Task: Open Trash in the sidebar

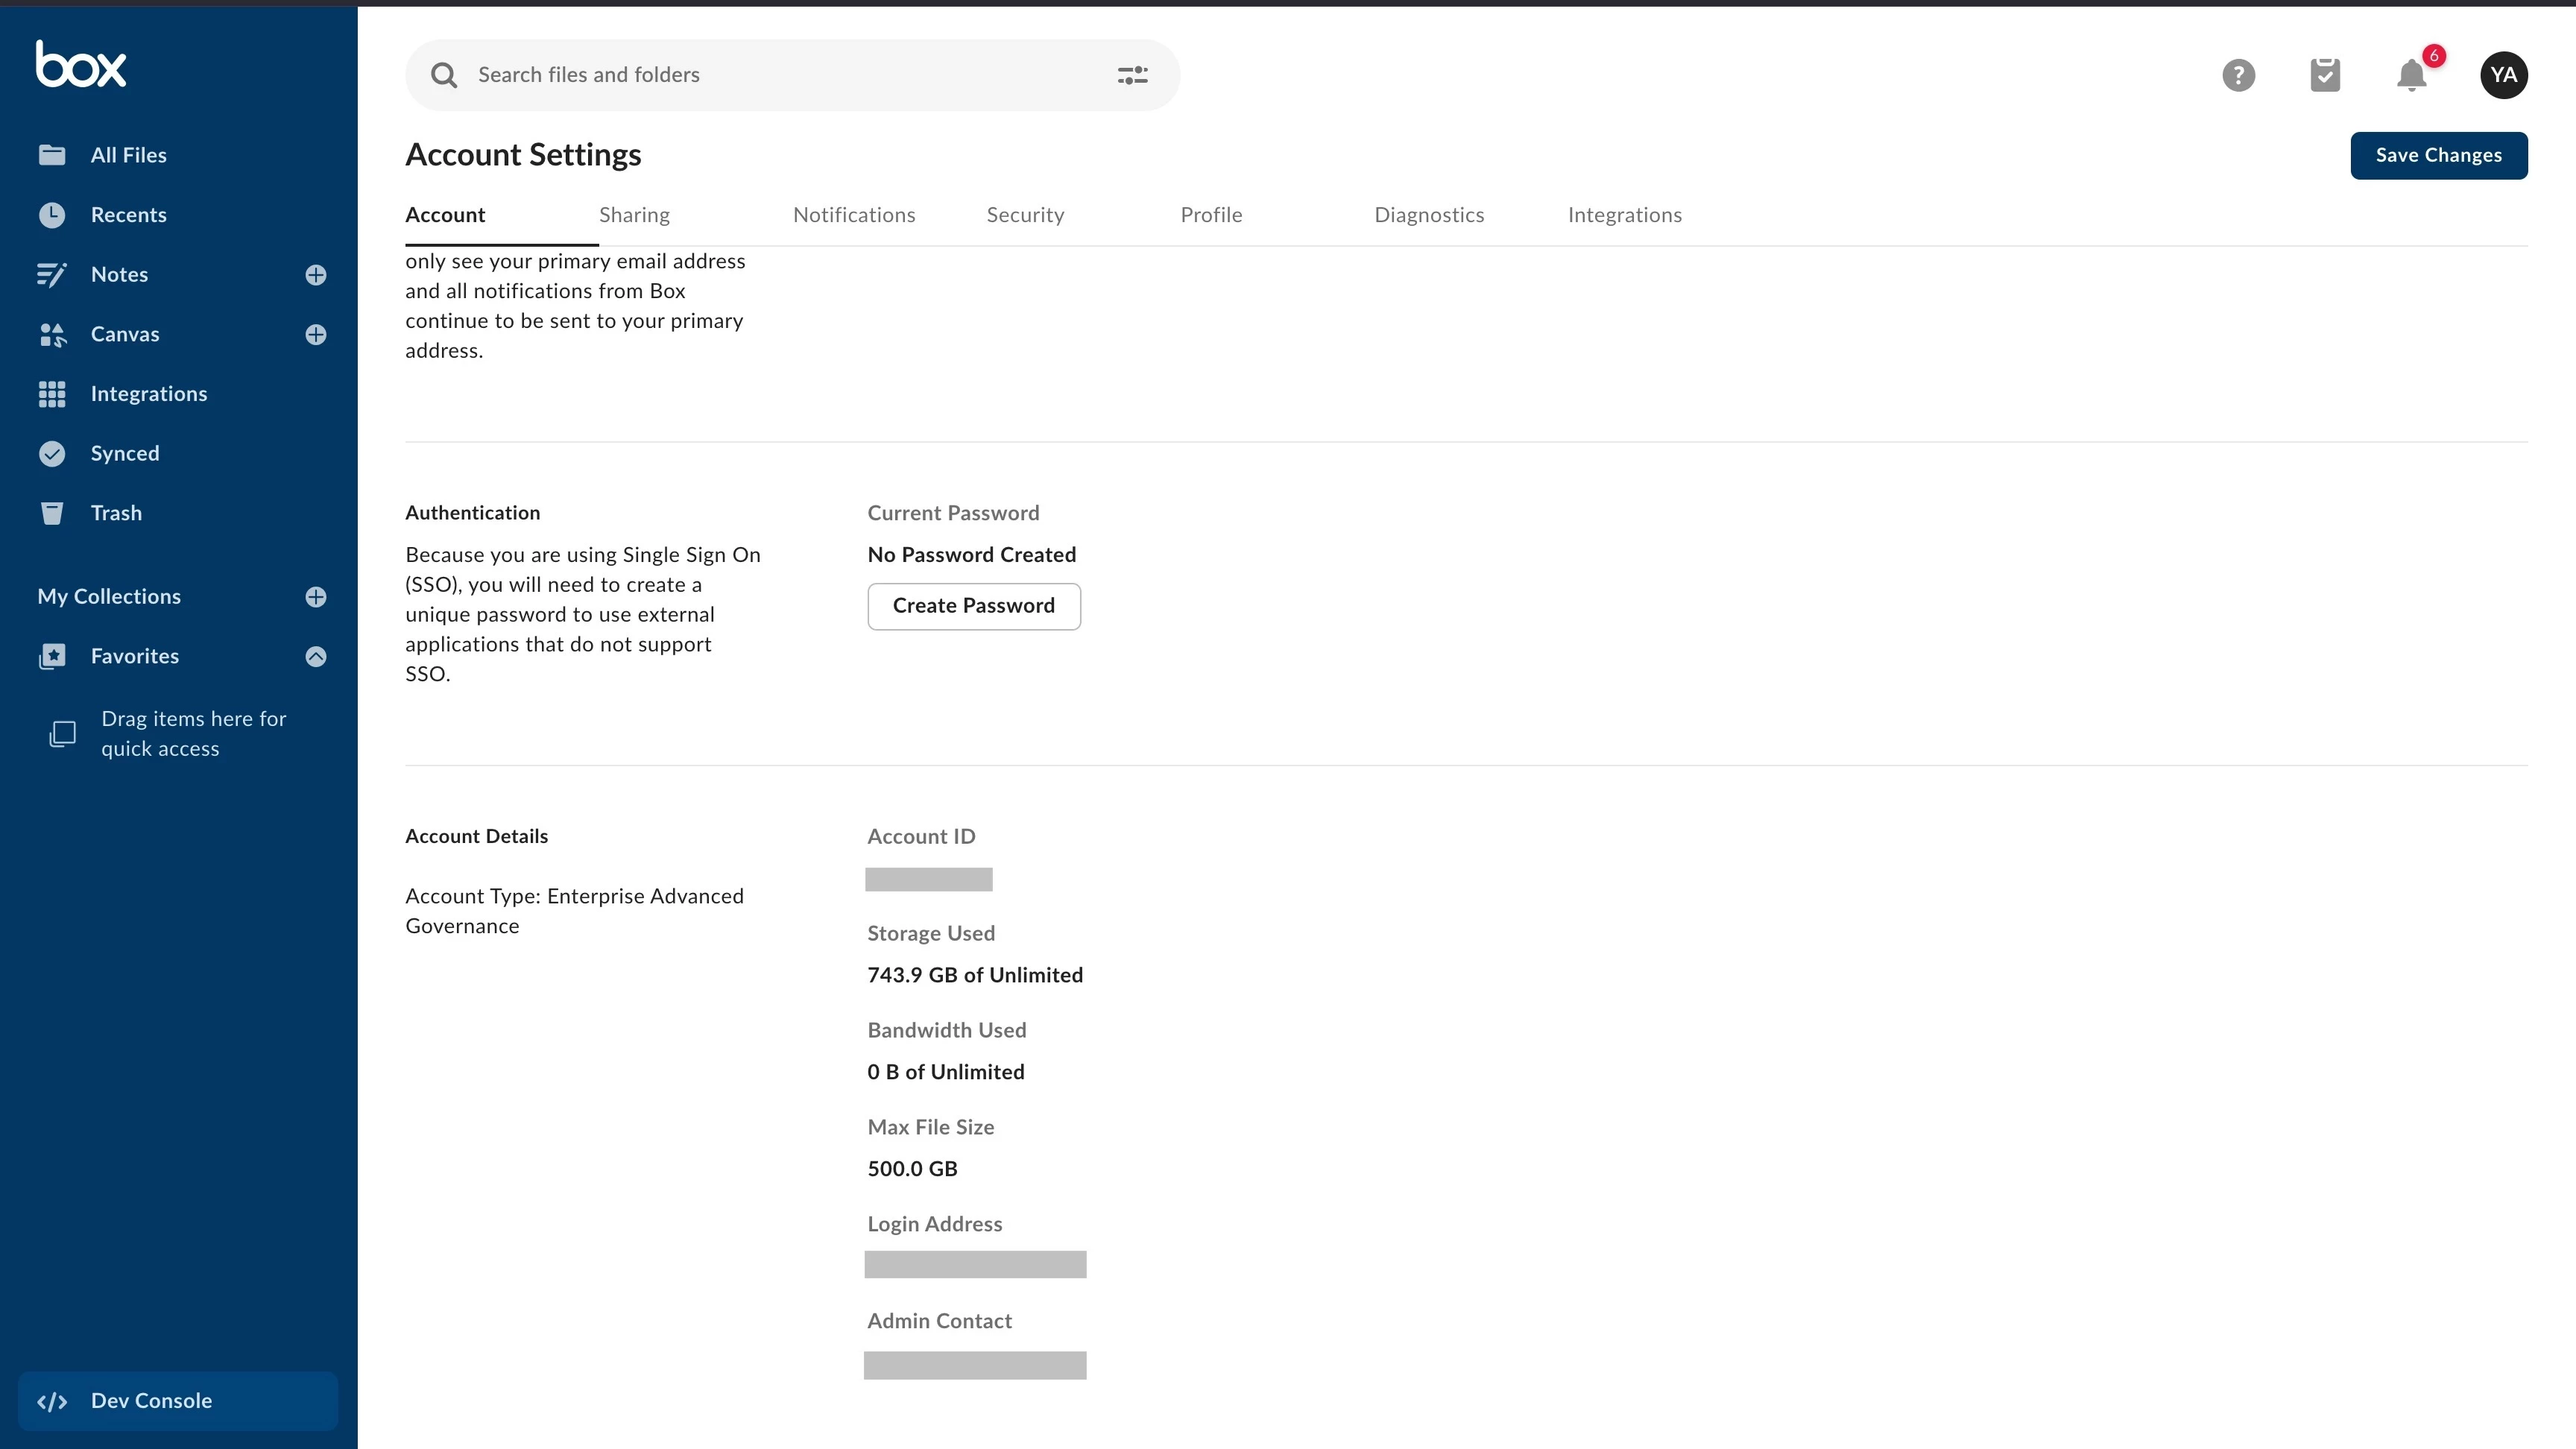Action: (x=116, y=513)
